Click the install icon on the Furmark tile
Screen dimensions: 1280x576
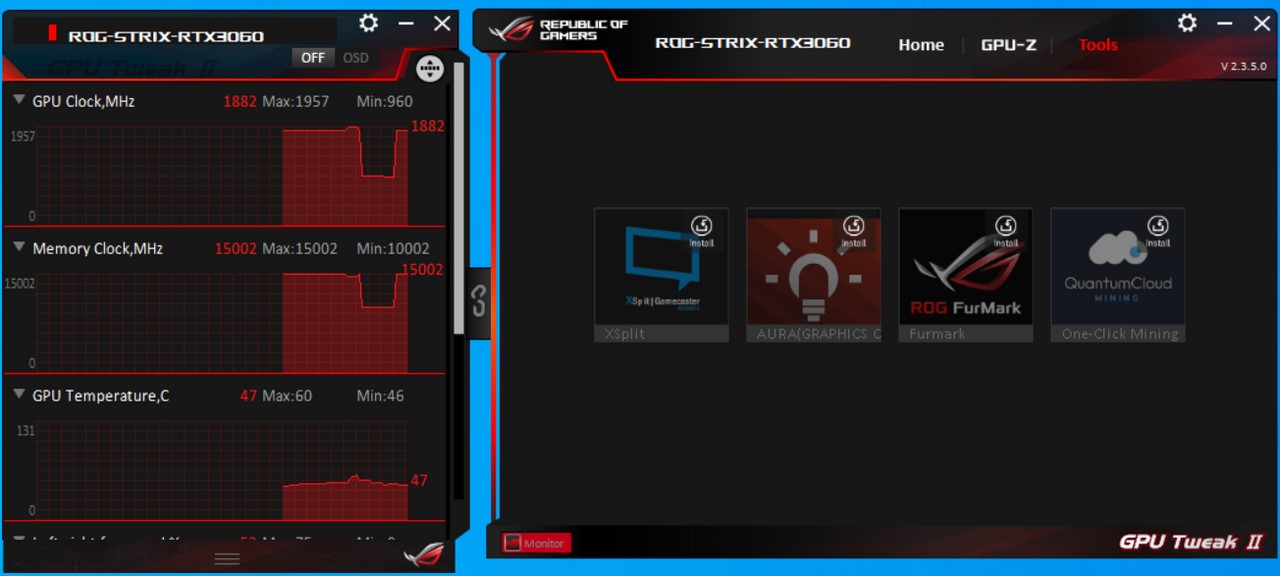(1005, 231)
